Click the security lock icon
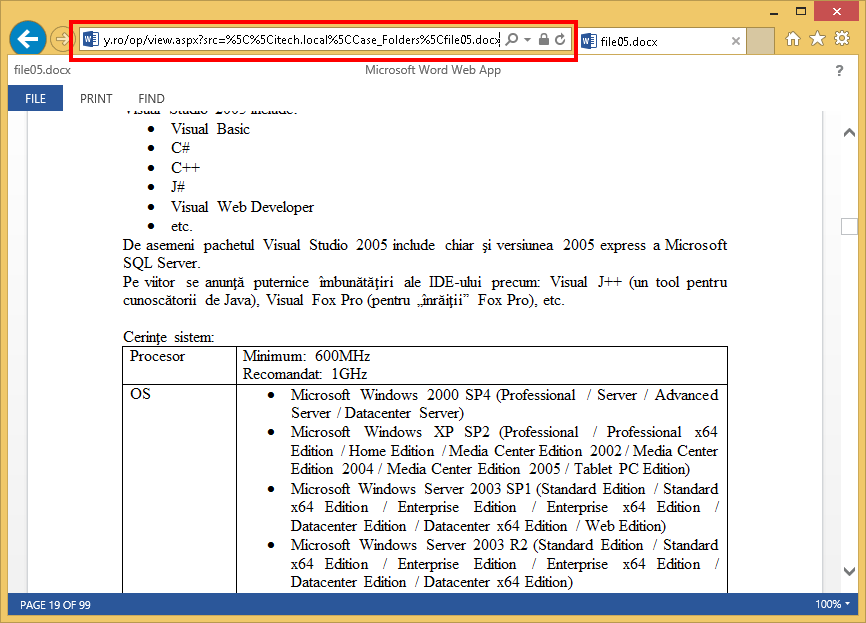Viewport: 866px width, 623px height. [x=544, y=39]
